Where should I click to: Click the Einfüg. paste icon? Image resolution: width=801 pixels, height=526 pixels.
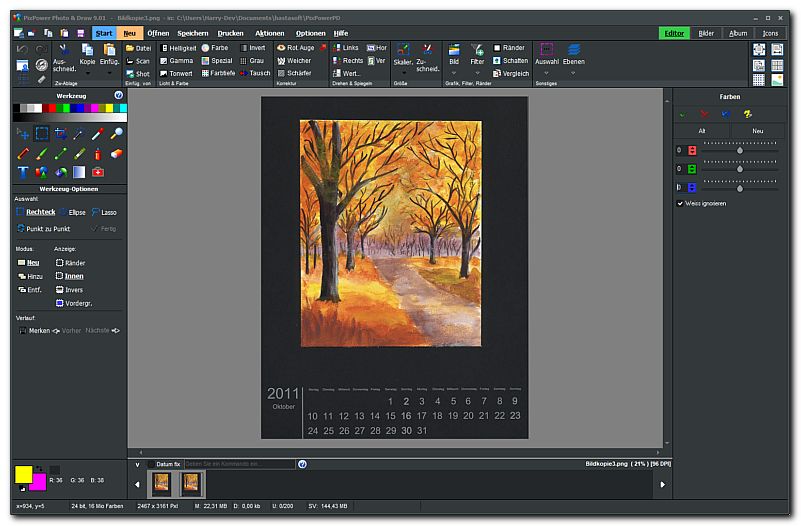(x=109, y=50)
